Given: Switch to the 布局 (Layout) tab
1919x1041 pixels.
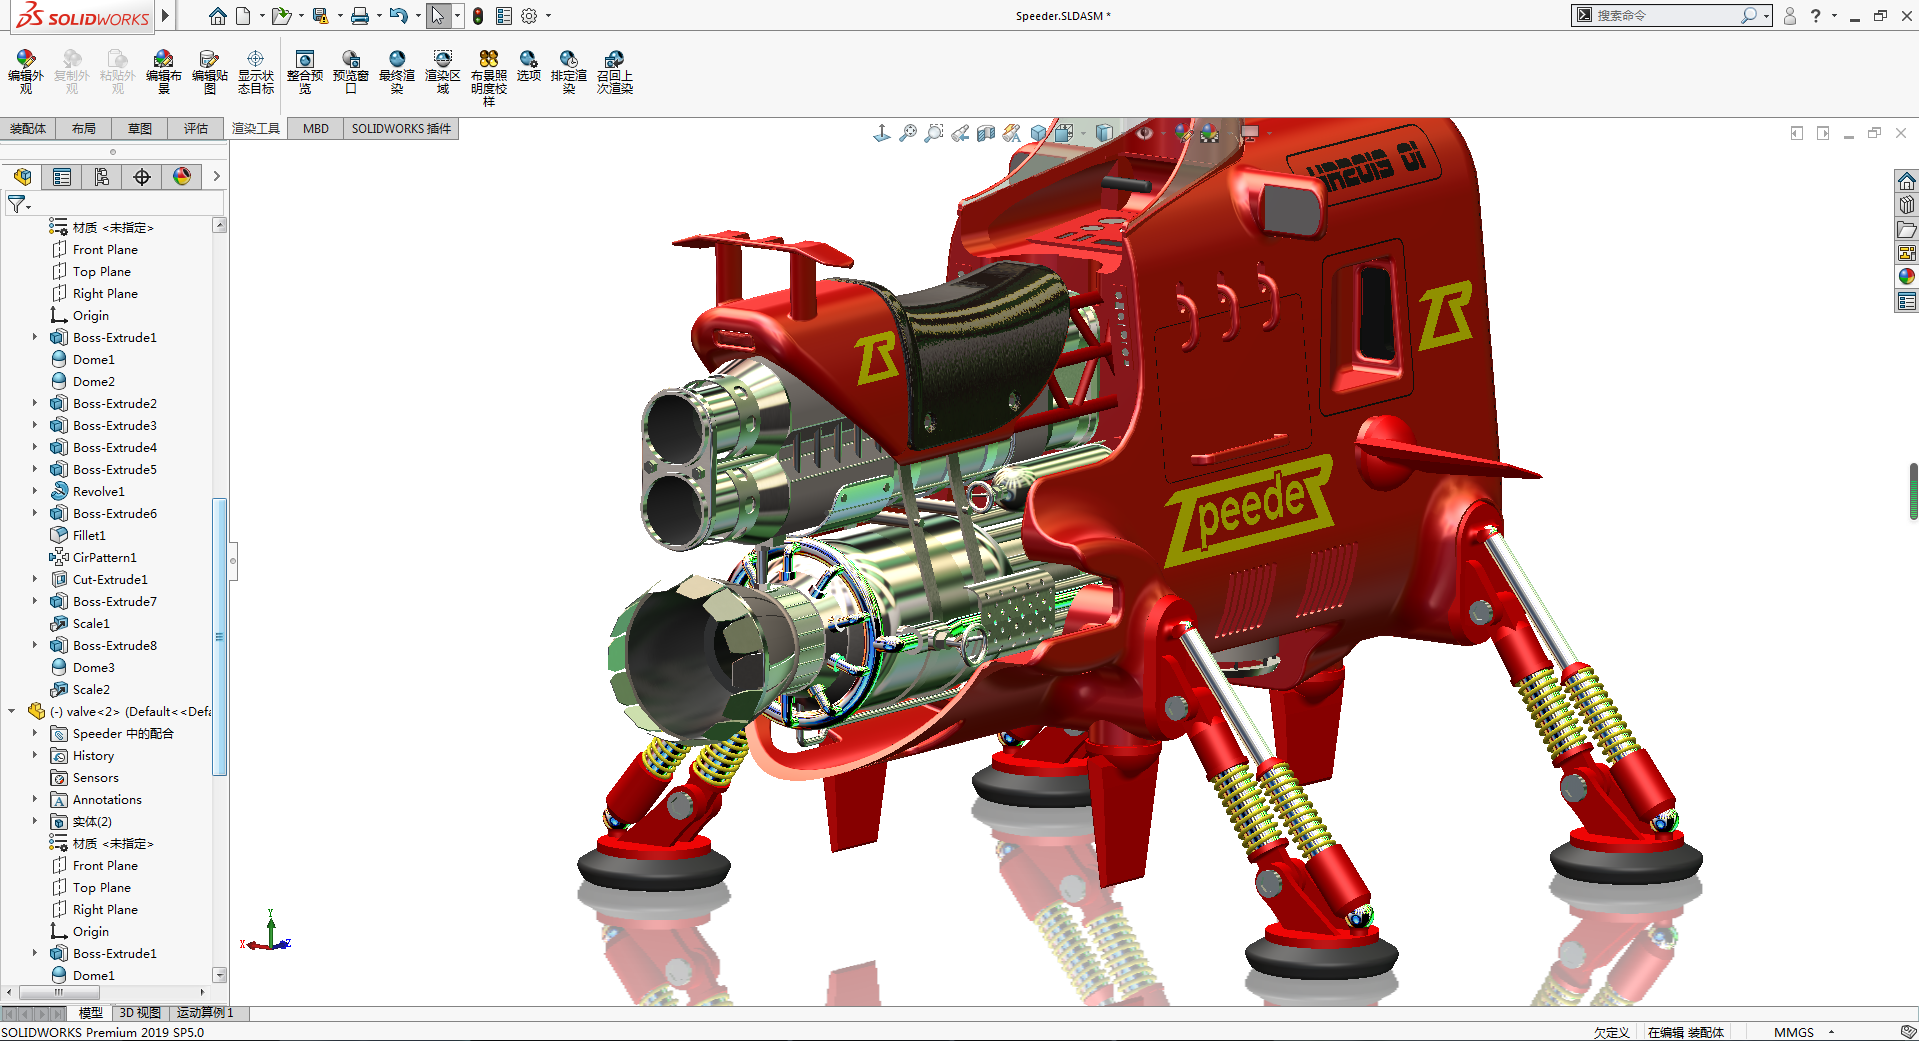Looking at the screenshot, I should [84, 128].
